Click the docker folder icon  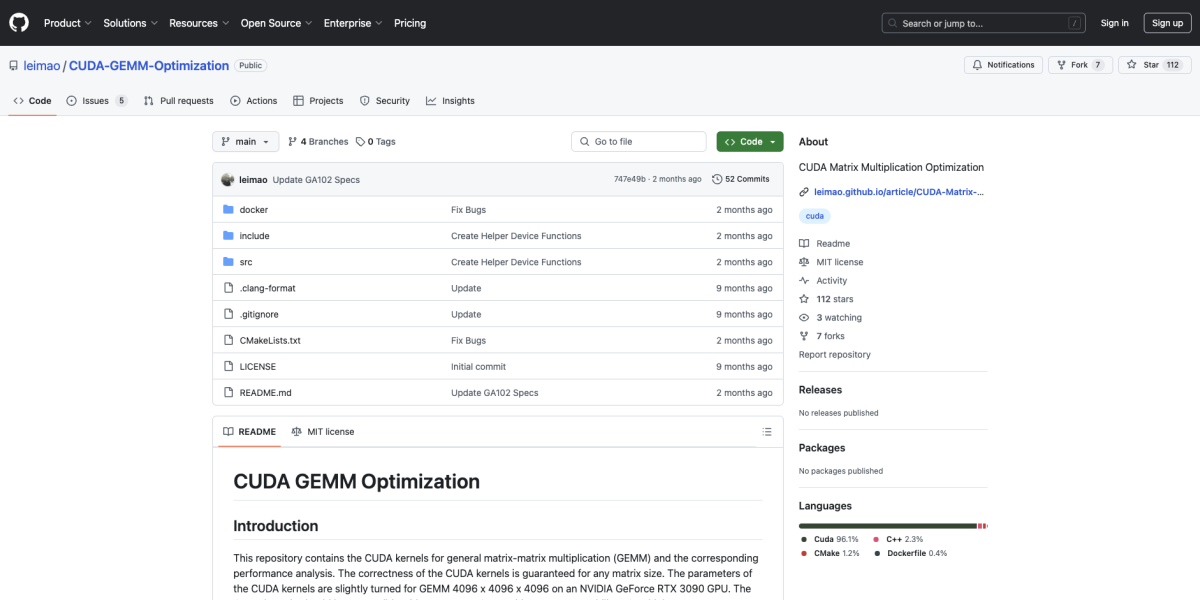[x=228, y=210]
